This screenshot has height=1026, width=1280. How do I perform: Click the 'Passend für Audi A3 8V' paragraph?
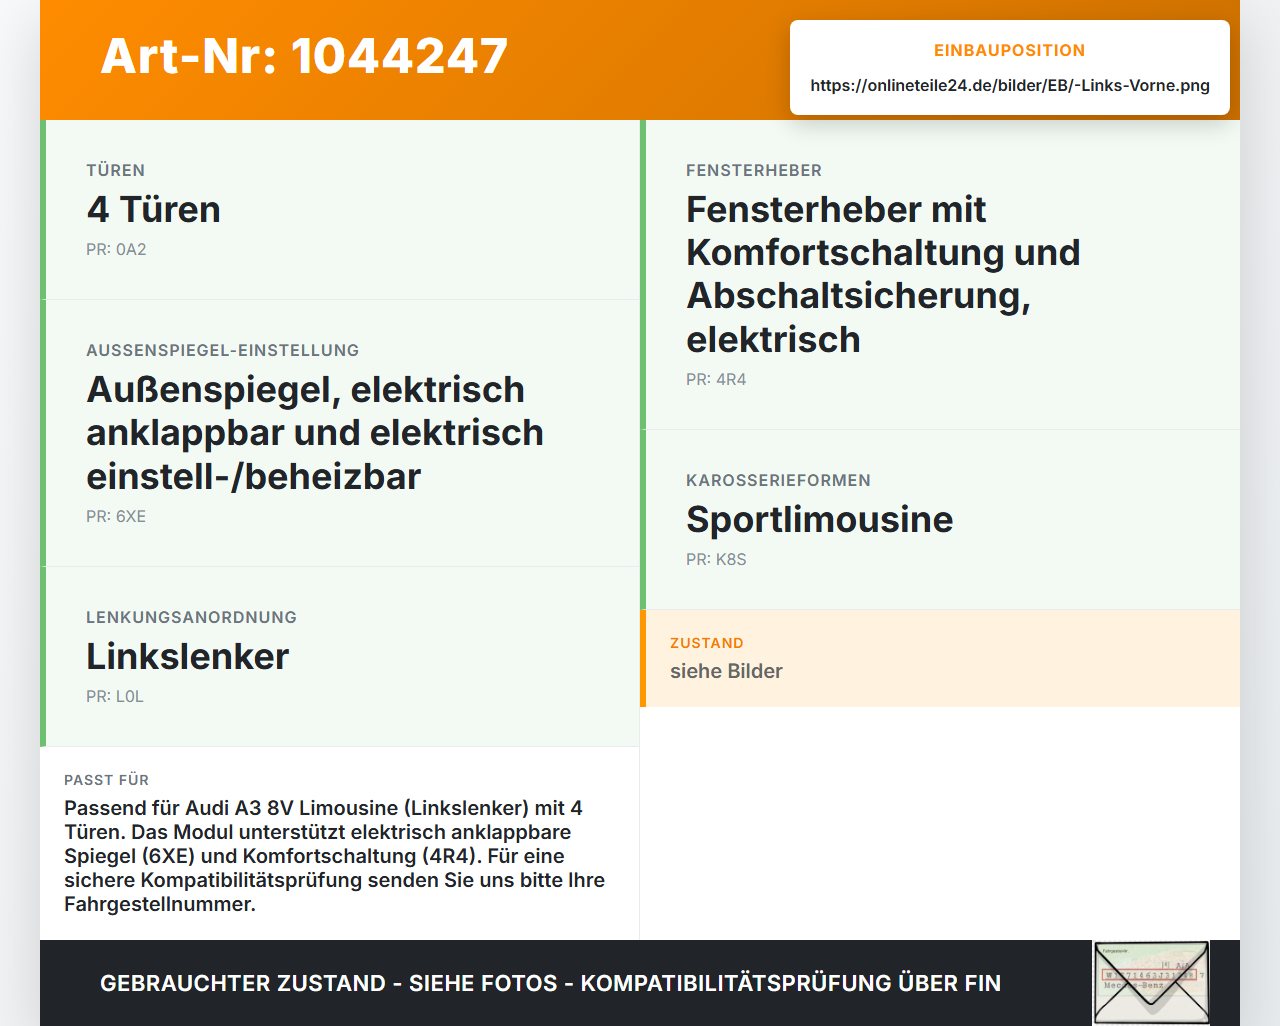[334, 856]
